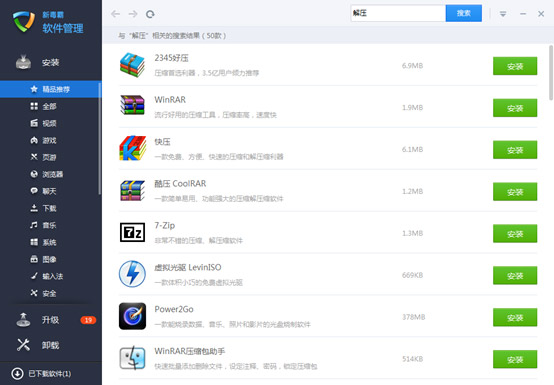The width and height of the screenshot is (554, 385).
Task: Click the back navigation arrow
Action: click(x=115, y=14)
